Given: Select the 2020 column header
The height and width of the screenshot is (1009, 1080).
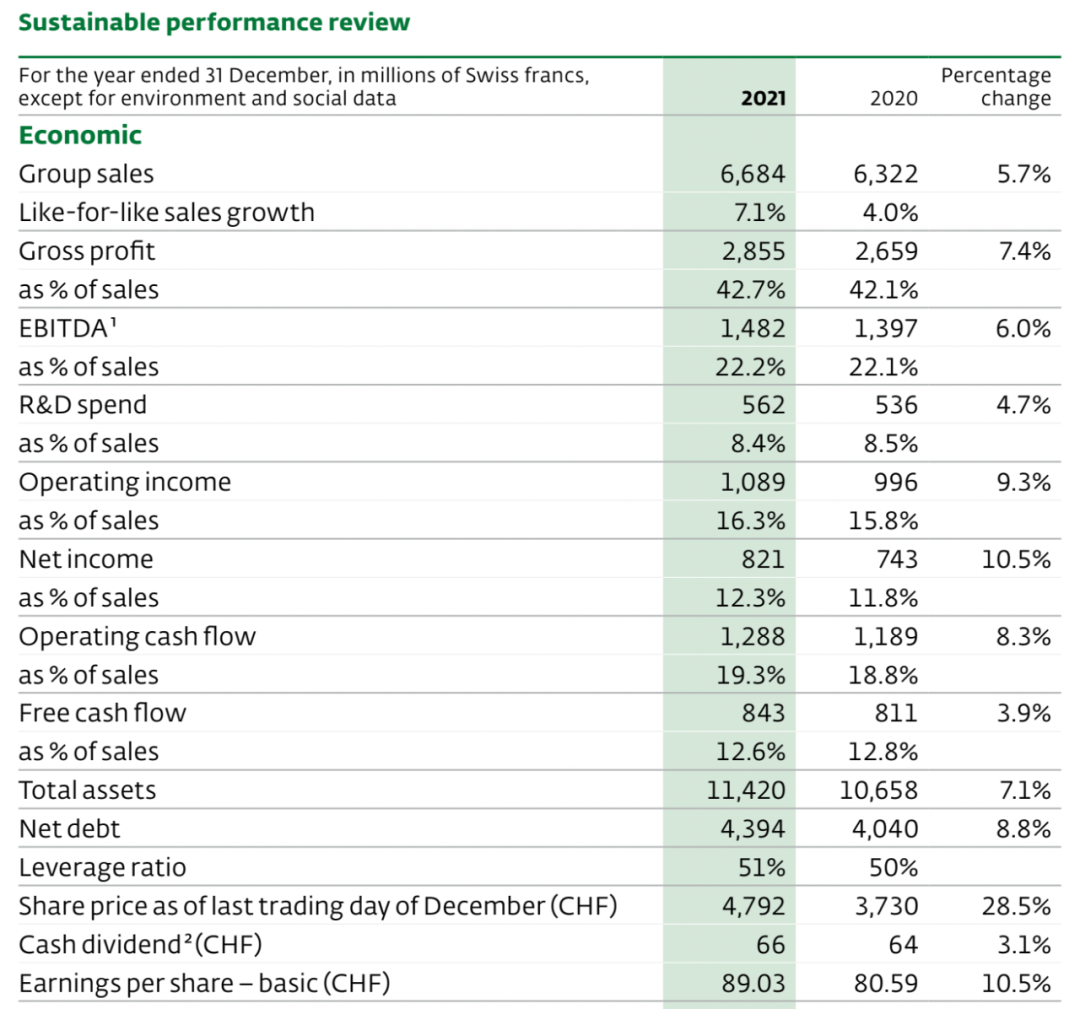Looking at the screenshot, I should coord(893,98).
